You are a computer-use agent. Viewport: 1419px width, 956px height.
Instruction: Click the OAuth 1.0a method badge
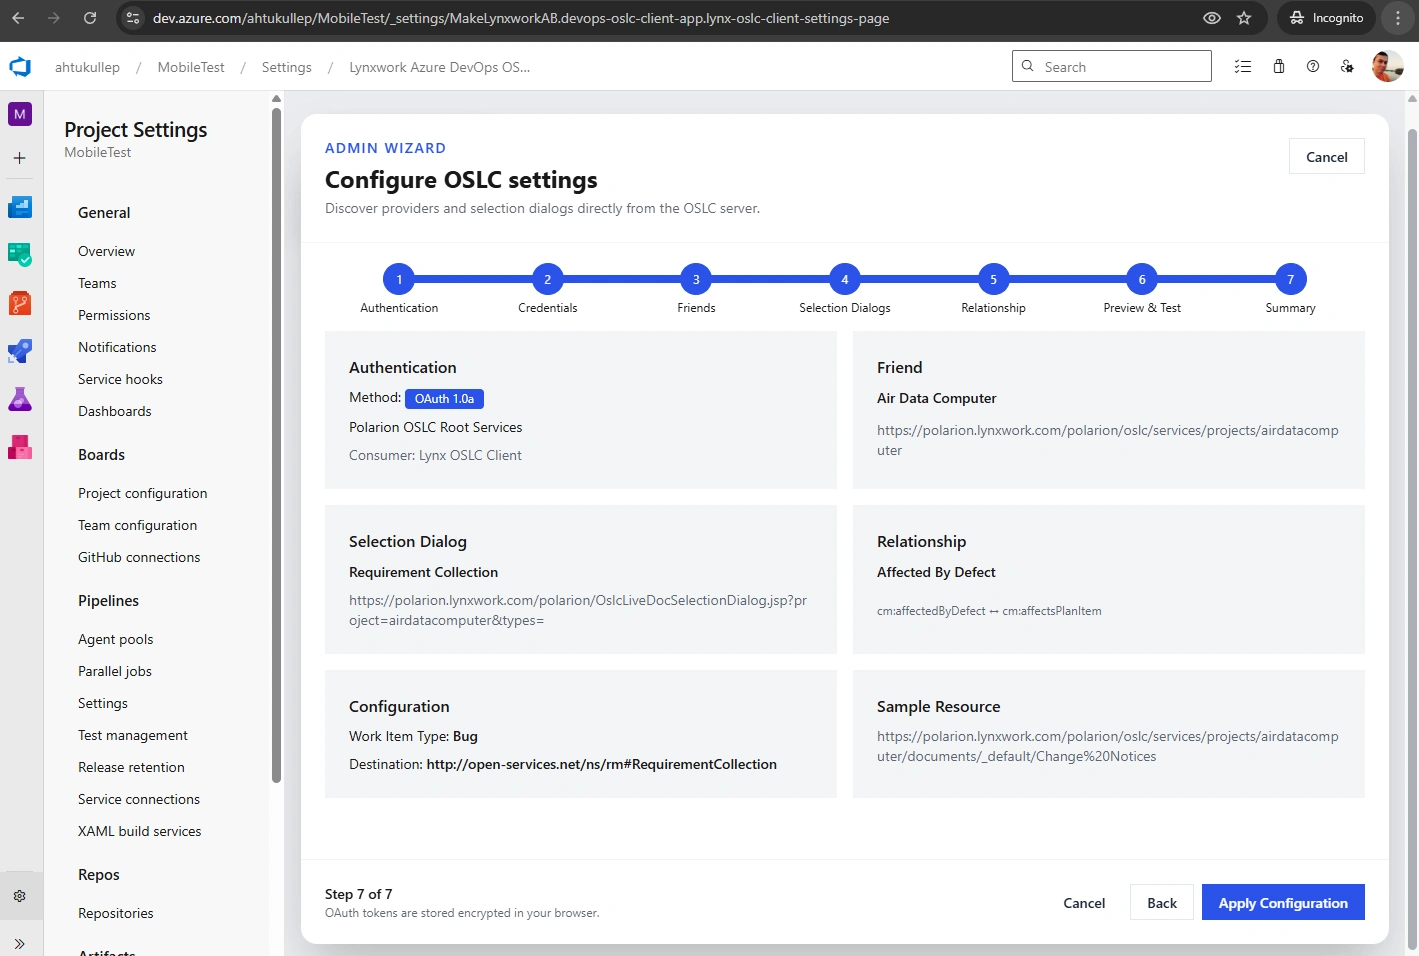444,399
